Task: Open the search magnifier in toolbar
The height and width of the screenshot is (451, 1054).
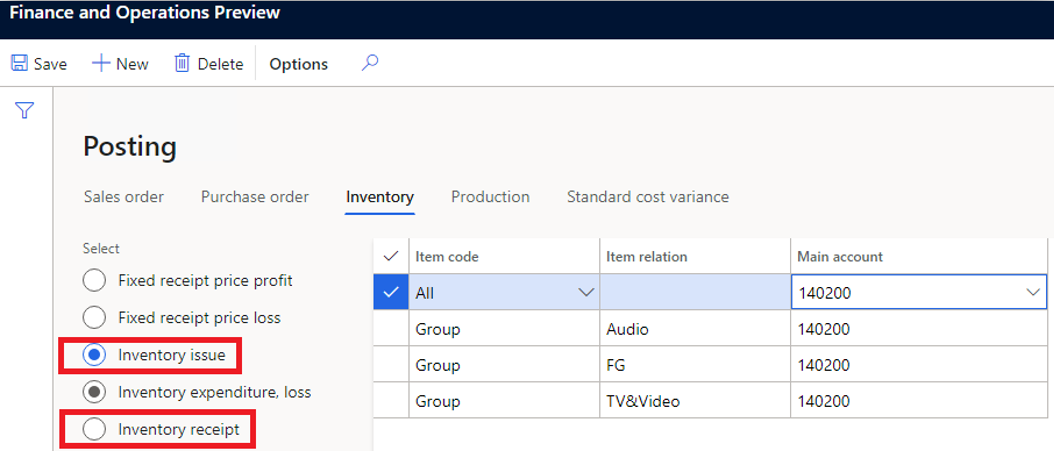Action: (370, 63)
